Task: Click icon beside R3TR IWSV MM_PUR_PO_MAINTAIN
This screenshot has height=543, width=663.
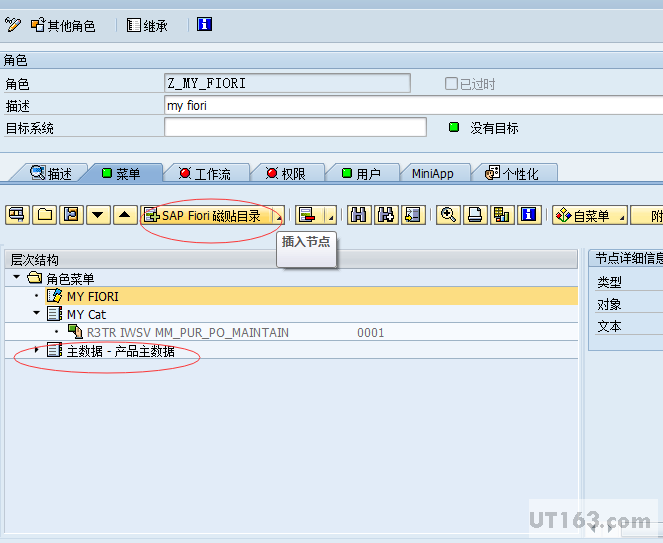Action: (75, 332)
